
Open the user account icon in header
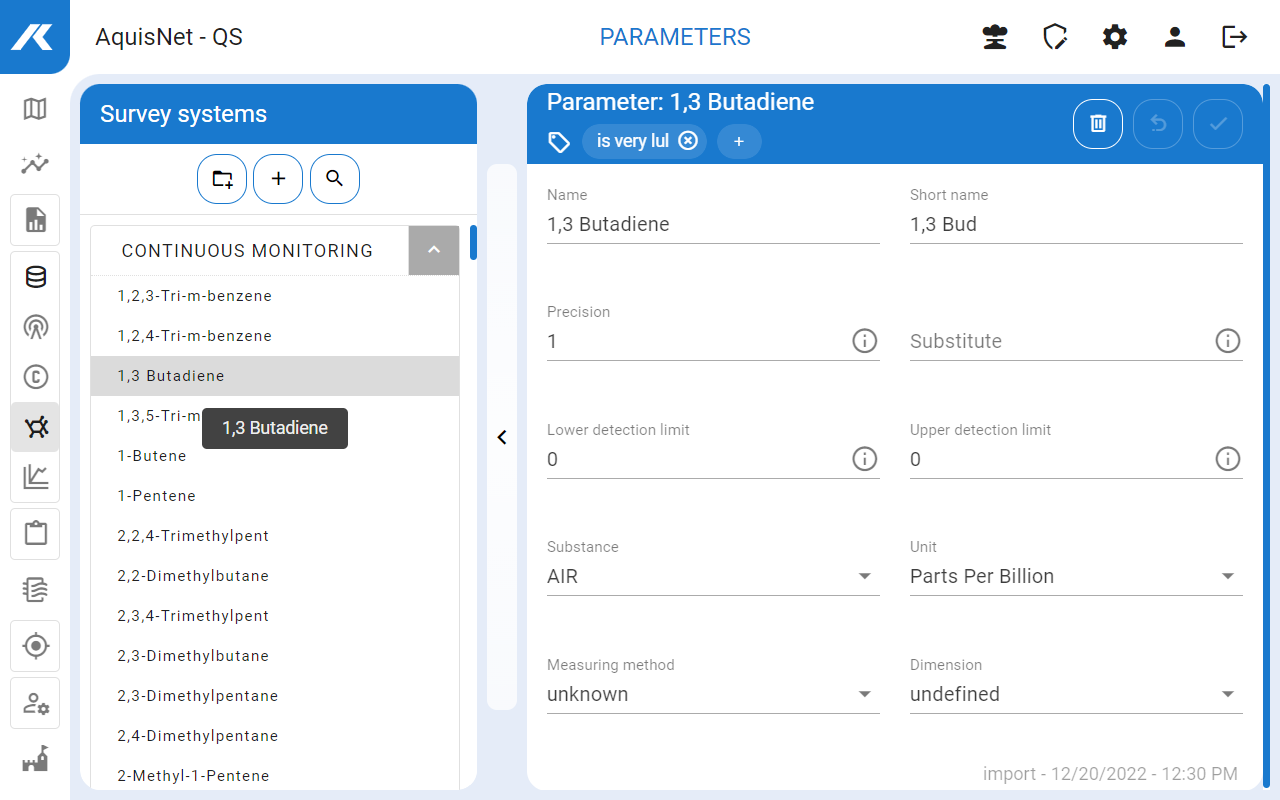click(x=1175, y=37)
